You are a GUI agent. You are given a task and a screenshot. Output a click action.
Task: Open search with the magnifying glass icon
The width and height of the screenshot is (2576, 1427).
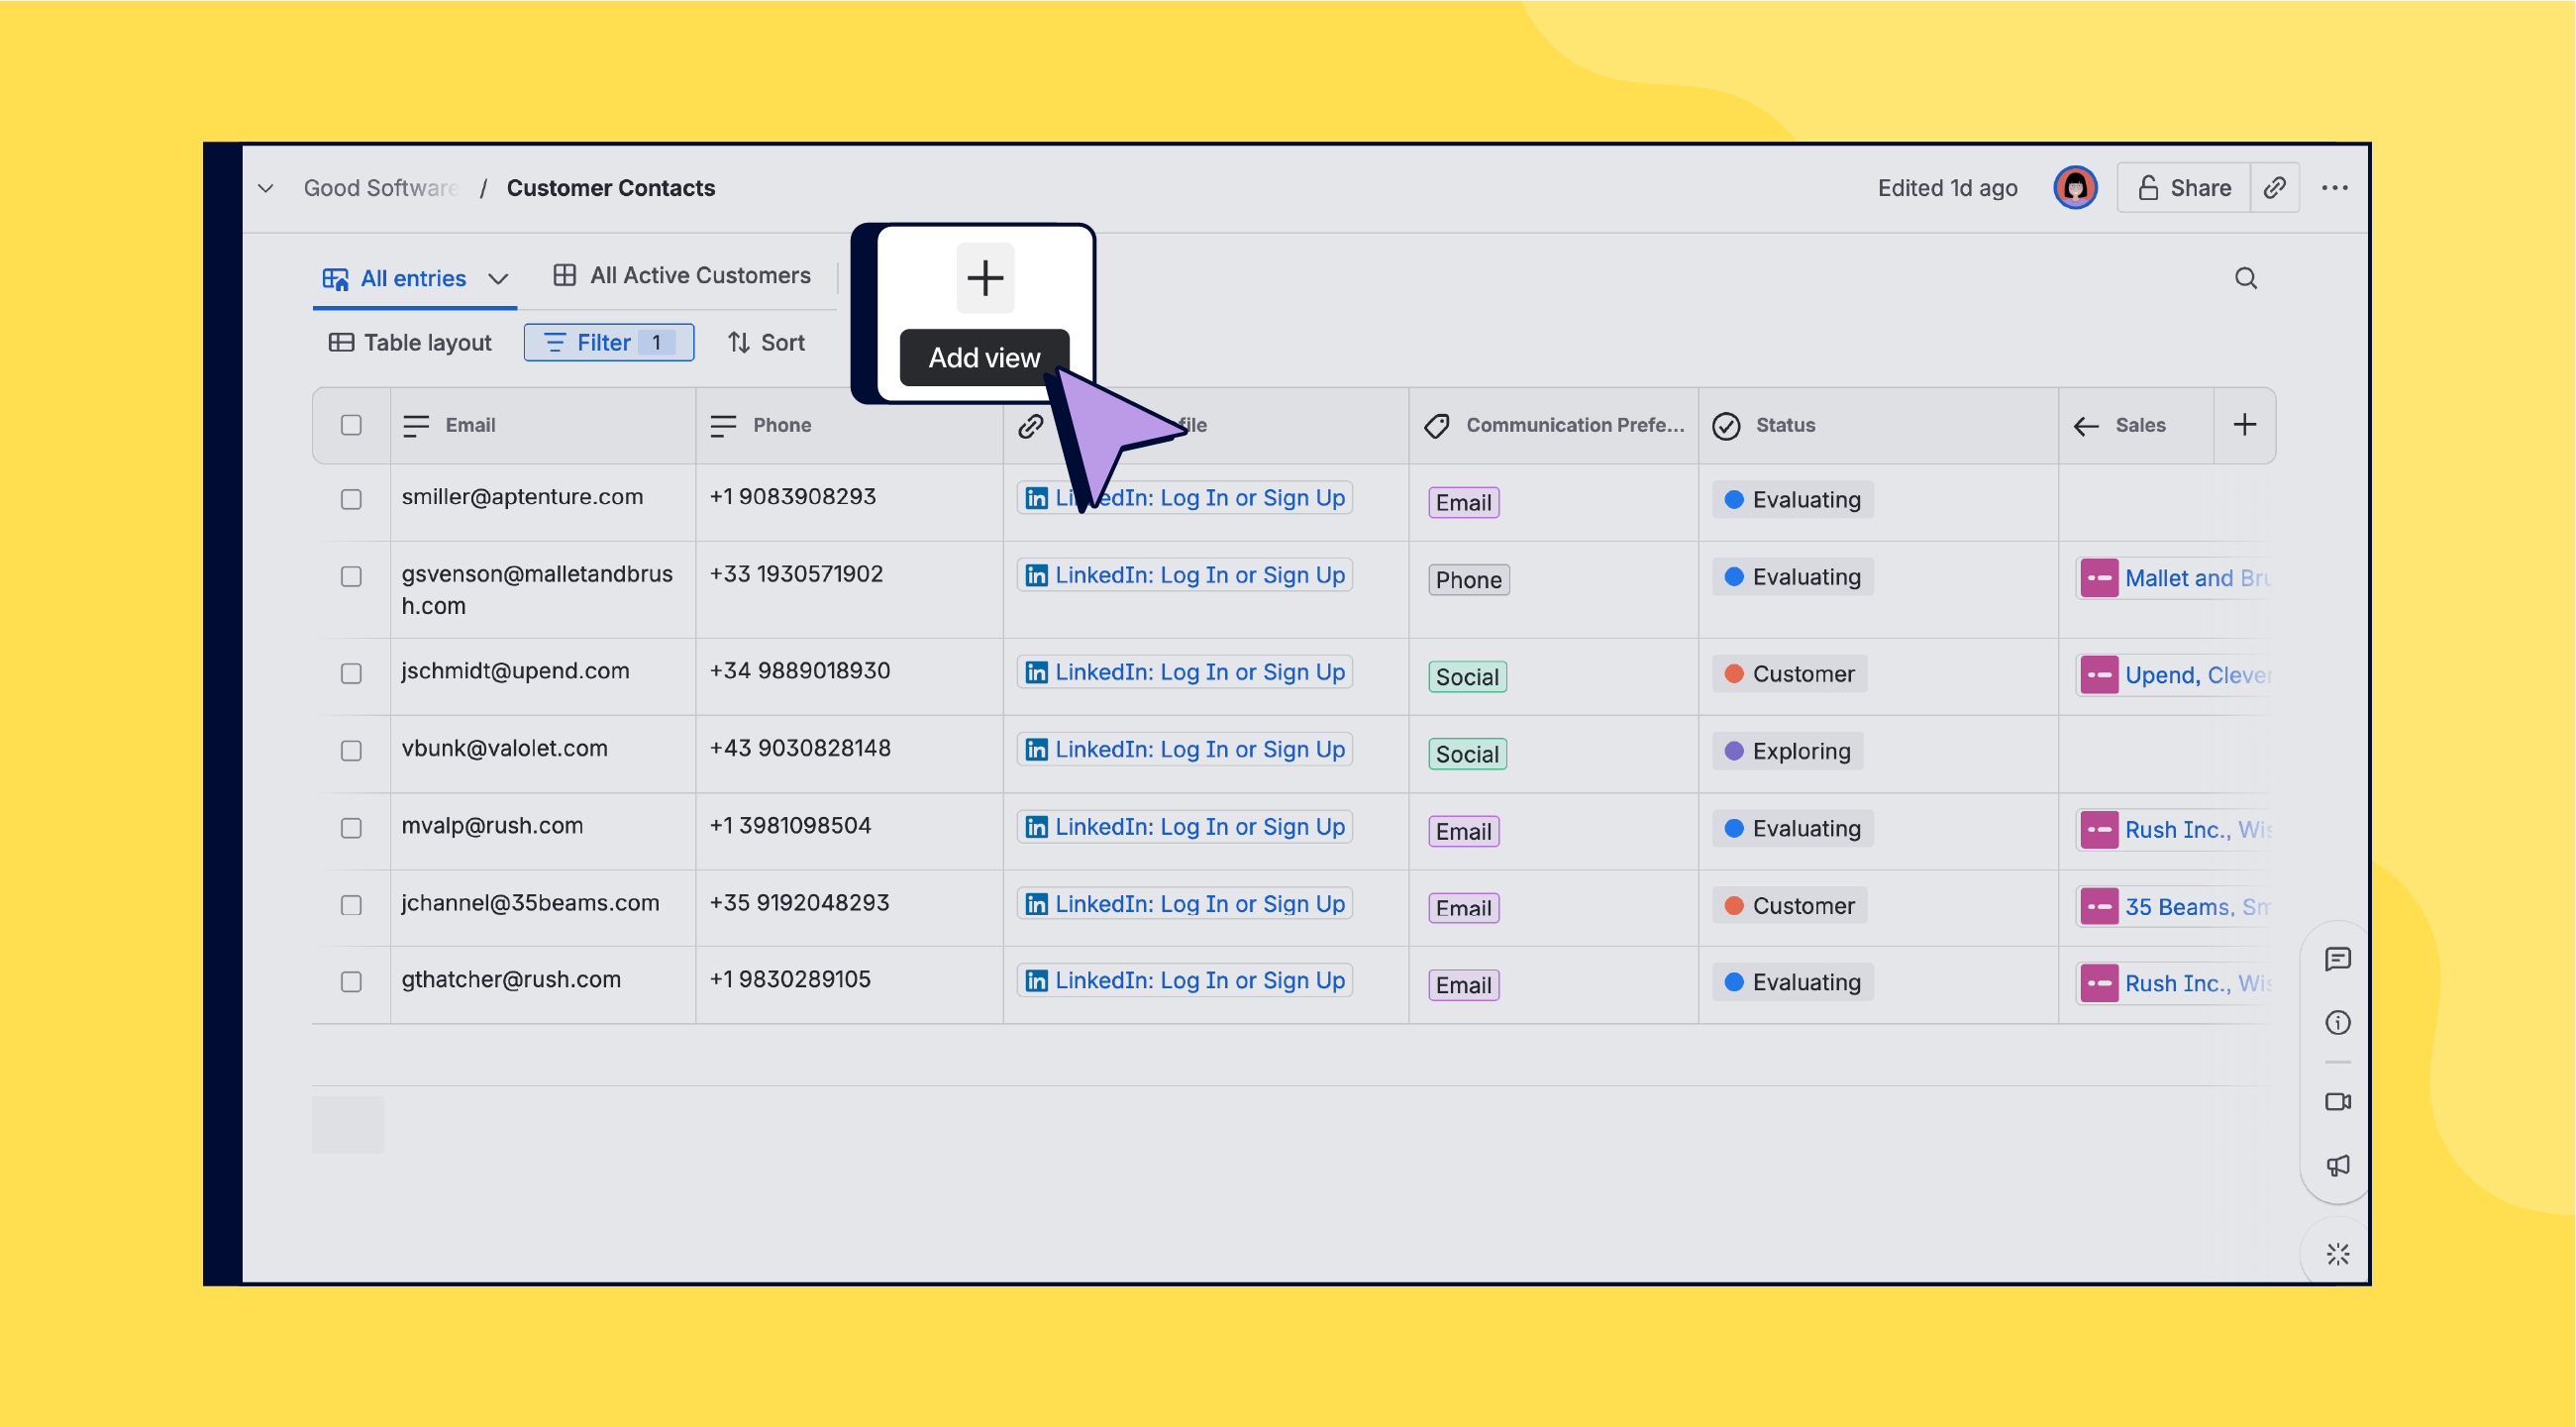click(x=2246, y=278)
